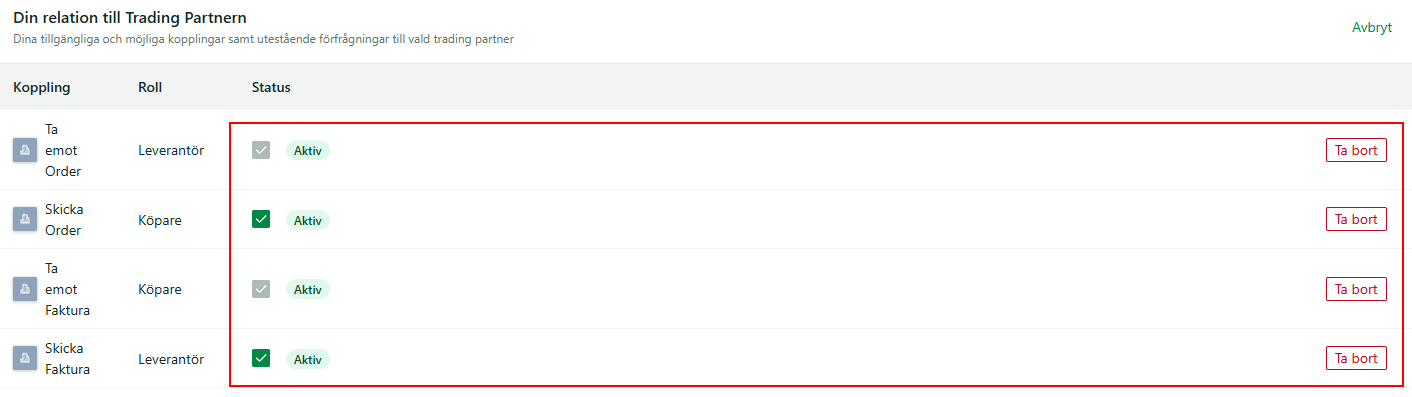Click the Koppling column header

tap(42, 87)
